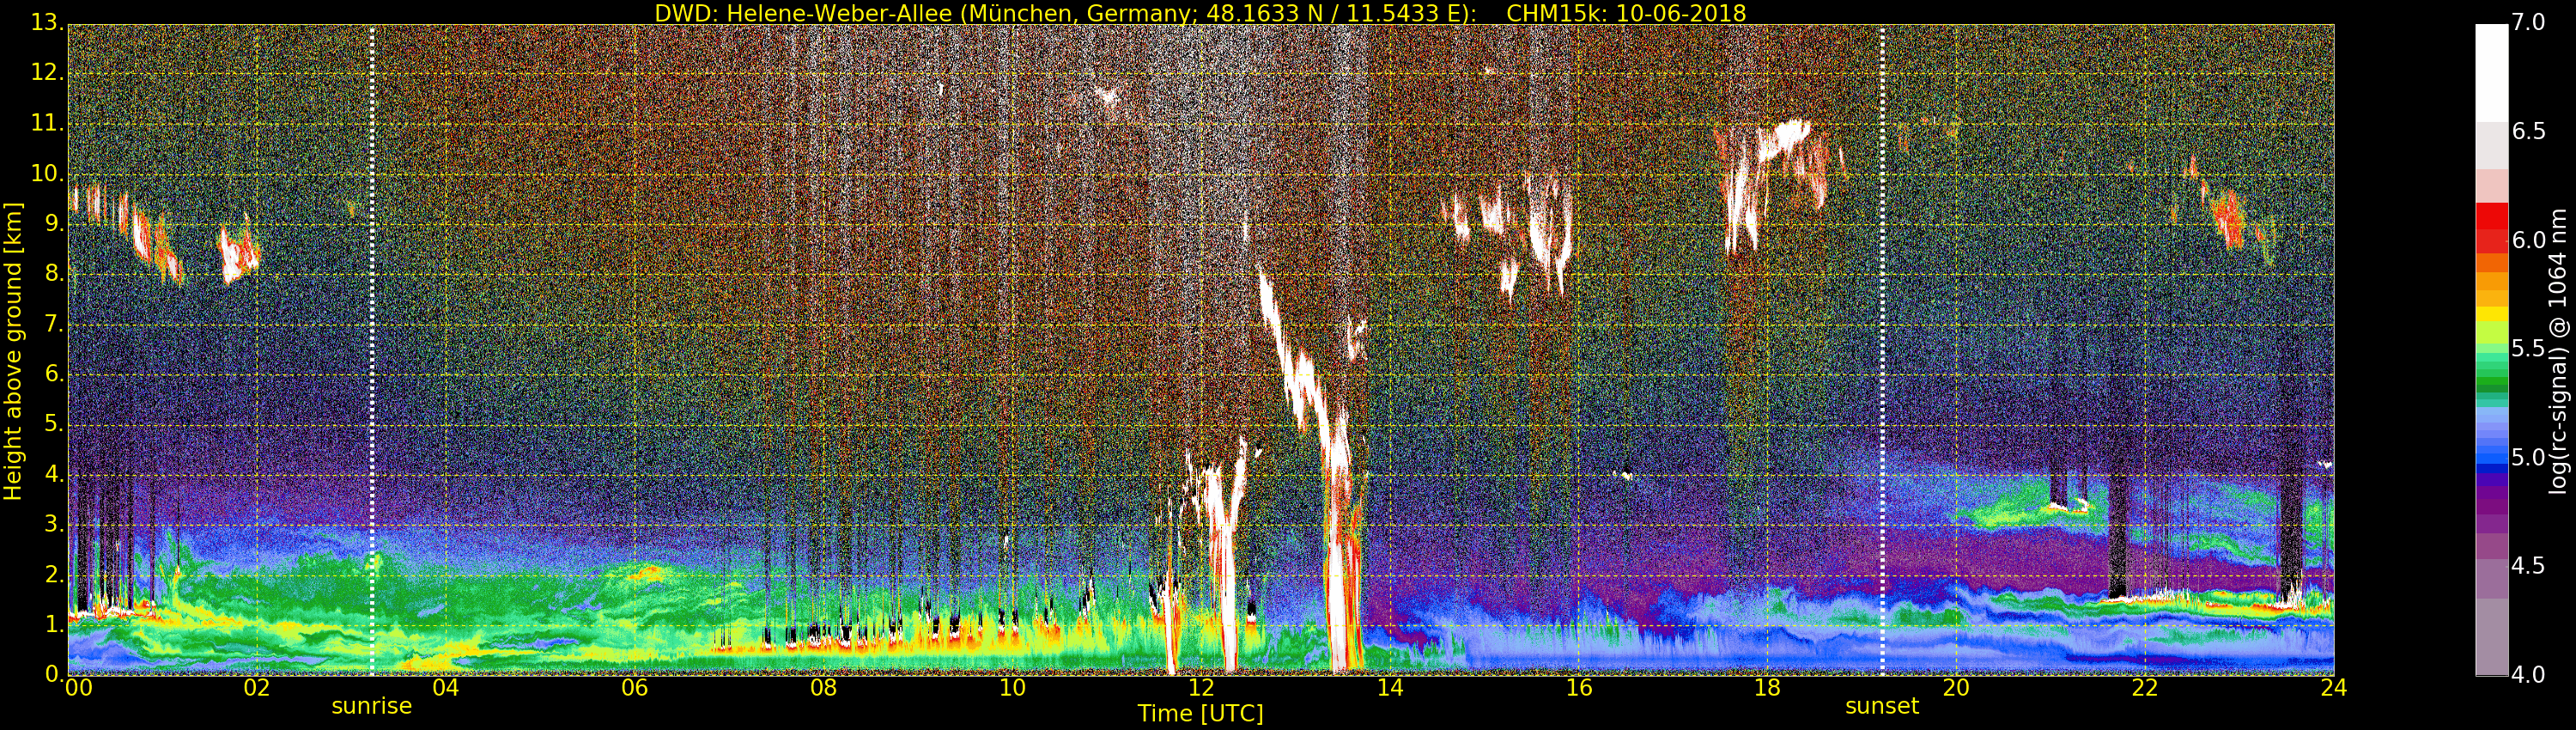2576x730 pixels.
Task: Click the blue segment of the colorbar
Action: click(2491, 456)
